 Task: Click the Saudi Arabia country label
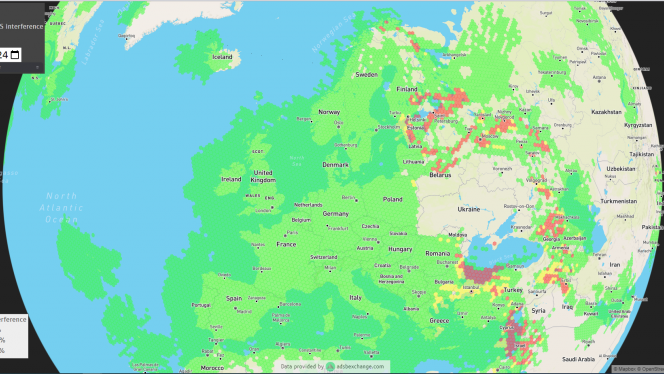(578, 359)
